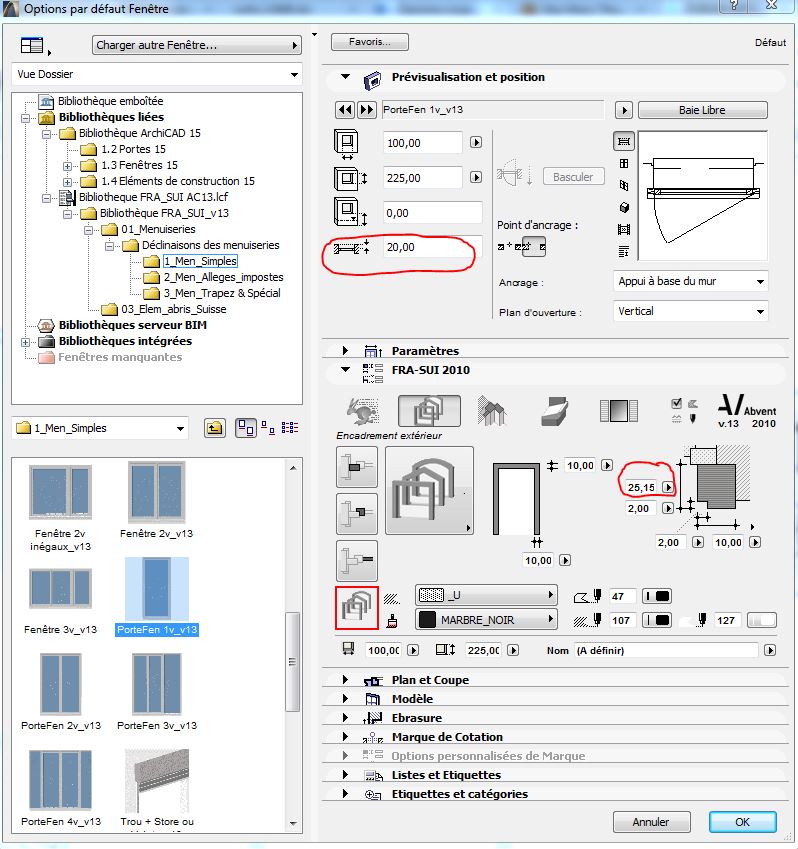Select the preview picture filmstrip icon

(x=624, y=230)
